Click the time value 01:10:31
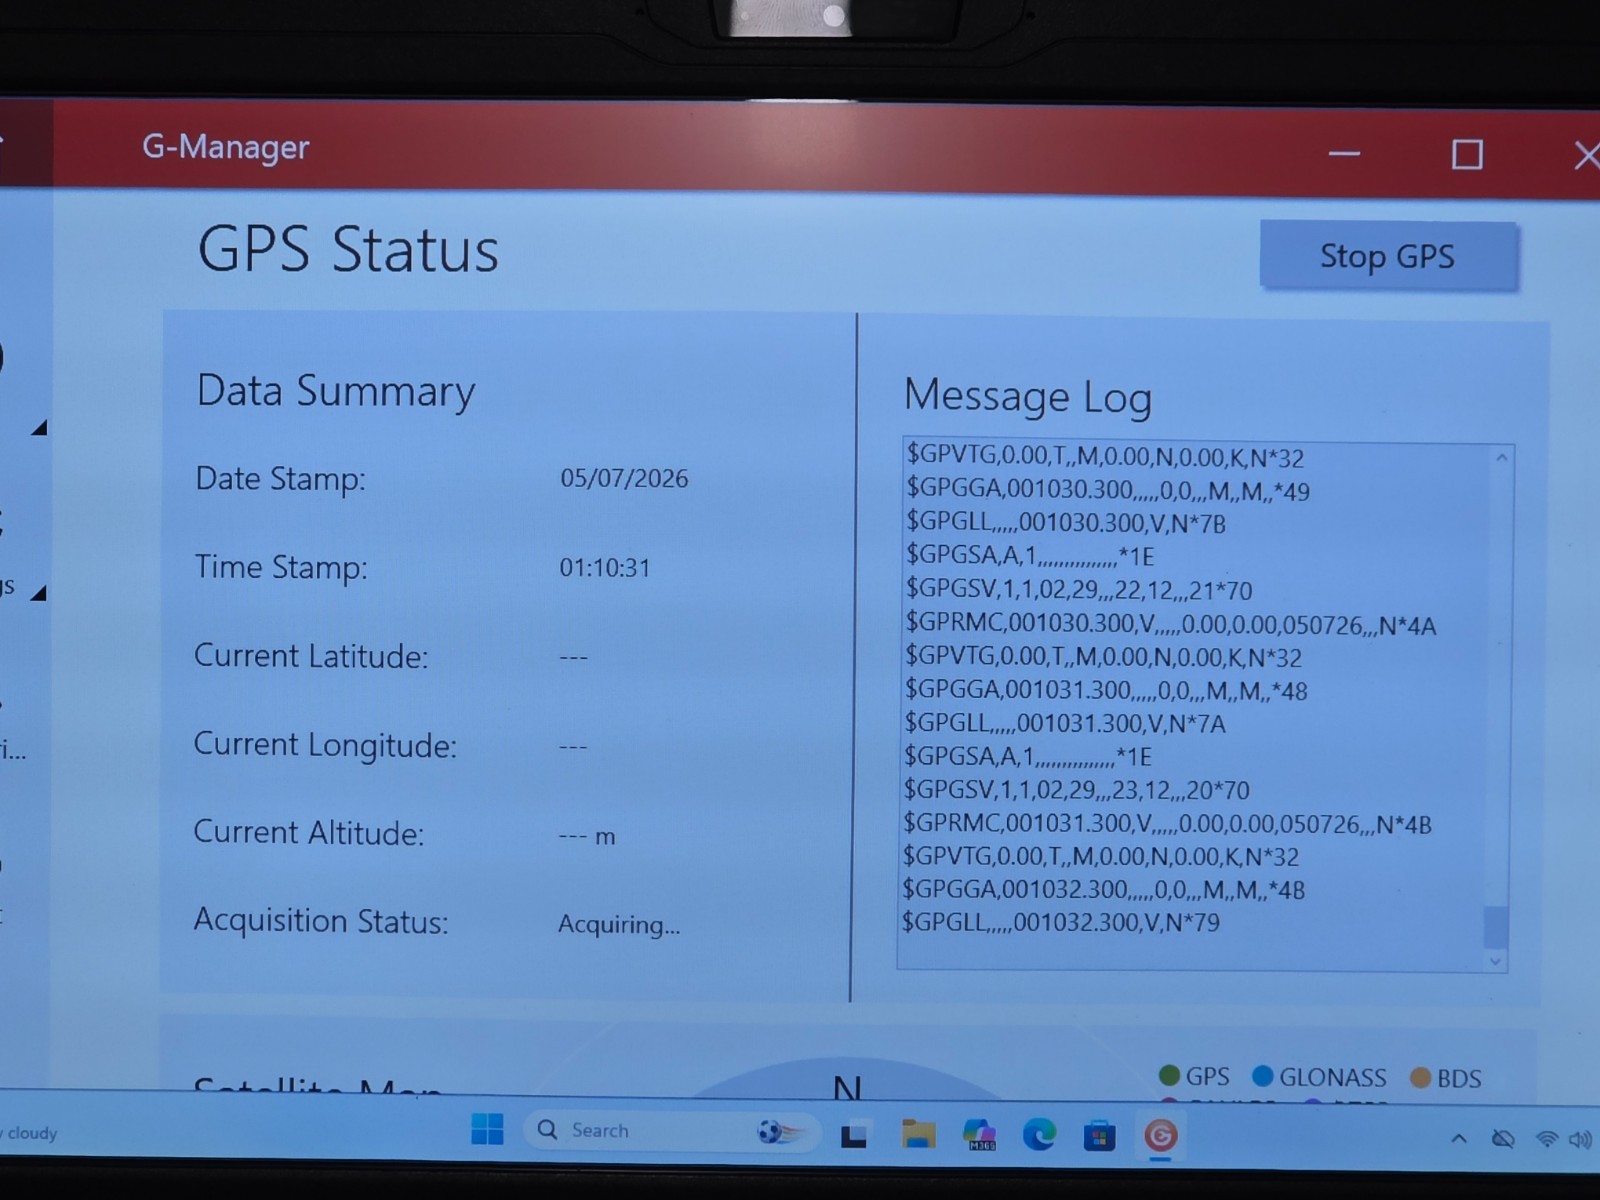Screen dimensions: 1600x1200 tap(605, 568)
